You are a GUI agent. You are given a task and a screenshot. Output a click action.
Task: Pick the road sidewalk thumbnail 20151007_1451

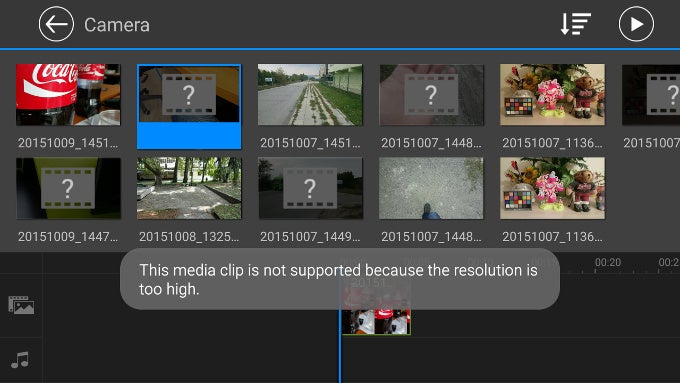pyautogui.click(x=310, y=95)
